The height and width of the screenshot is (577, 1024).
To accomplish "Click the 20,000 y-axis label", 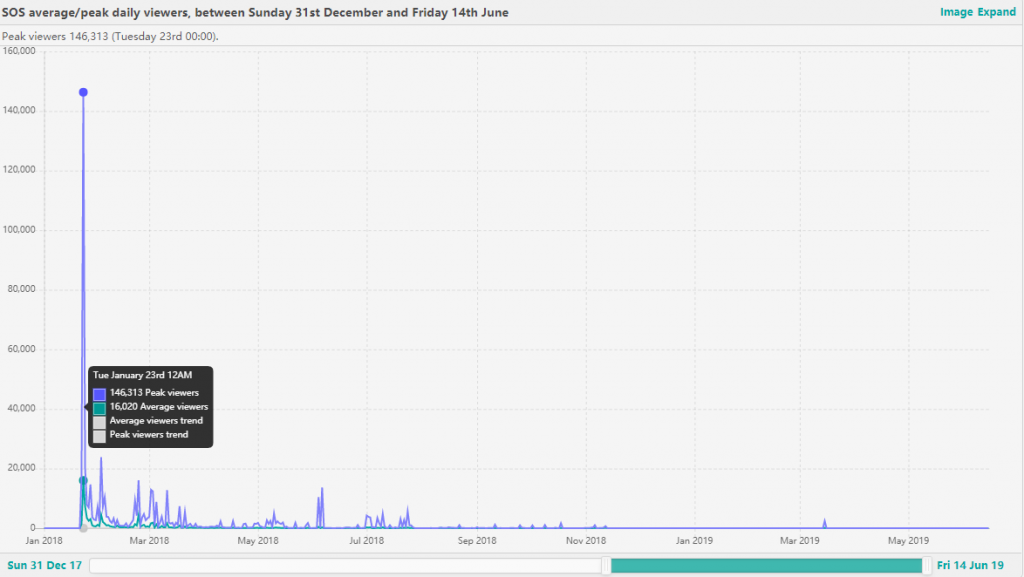I will [22, 468].
